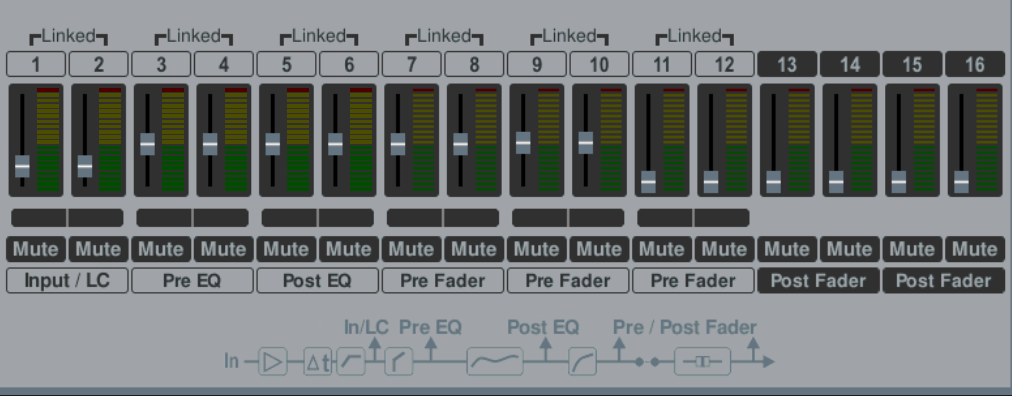Open Post Fader selector for channels 15-16
Viewport: 1012px width, 396px height.
click(x=944, y=281)
